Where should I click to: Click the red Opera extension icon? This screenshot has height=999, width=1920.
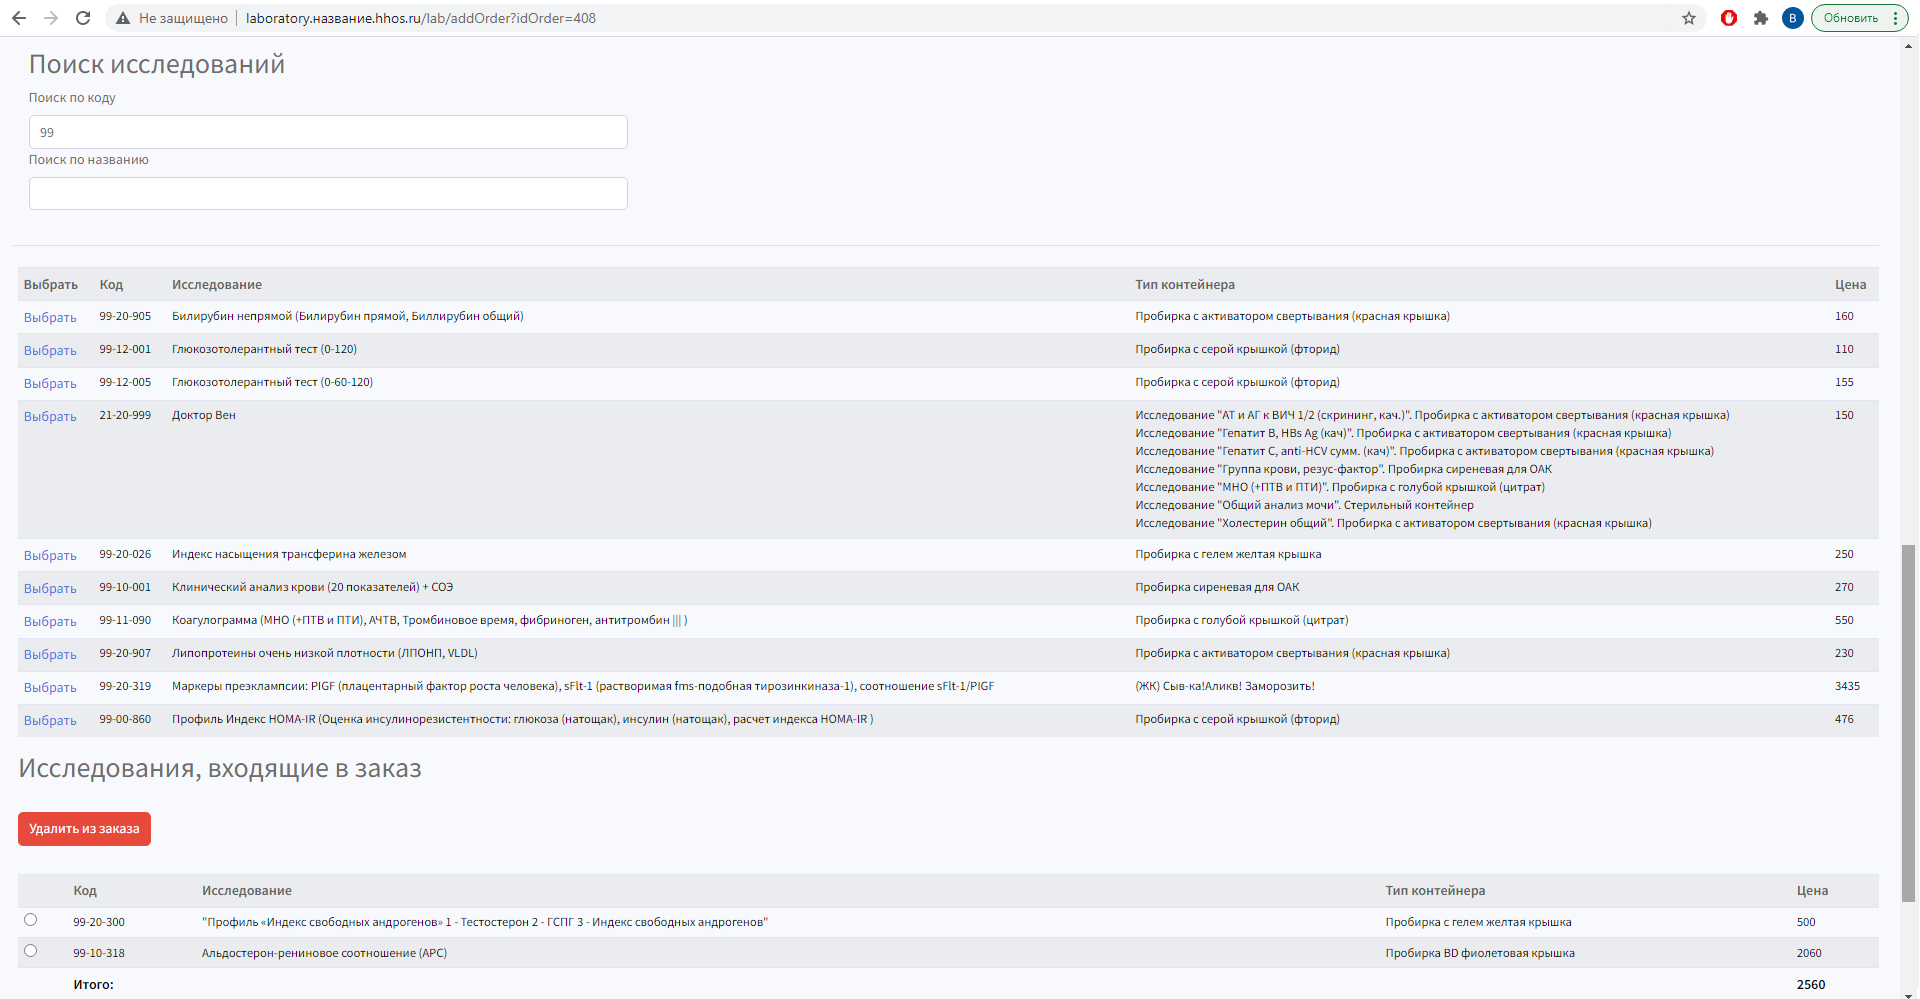click(1729, 18)
